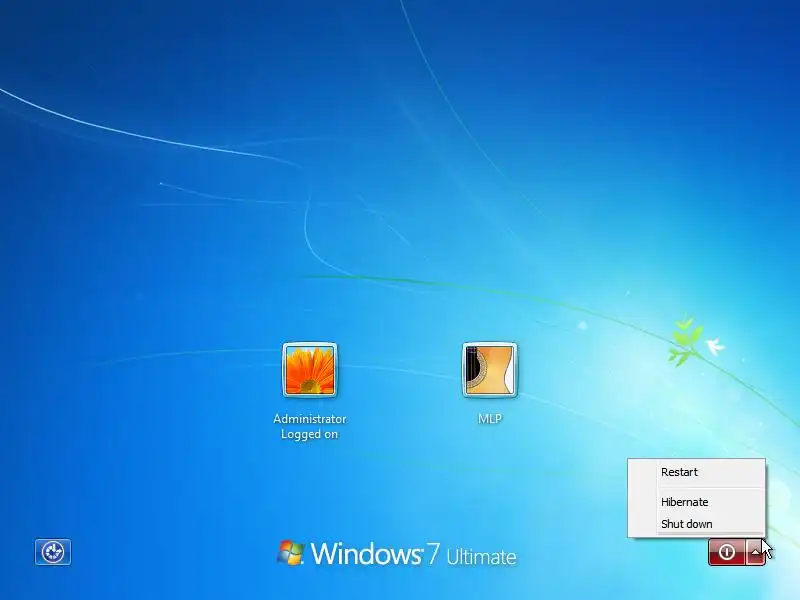Open the Ease of Access button

pyautogui.click(x=53, y=552)
